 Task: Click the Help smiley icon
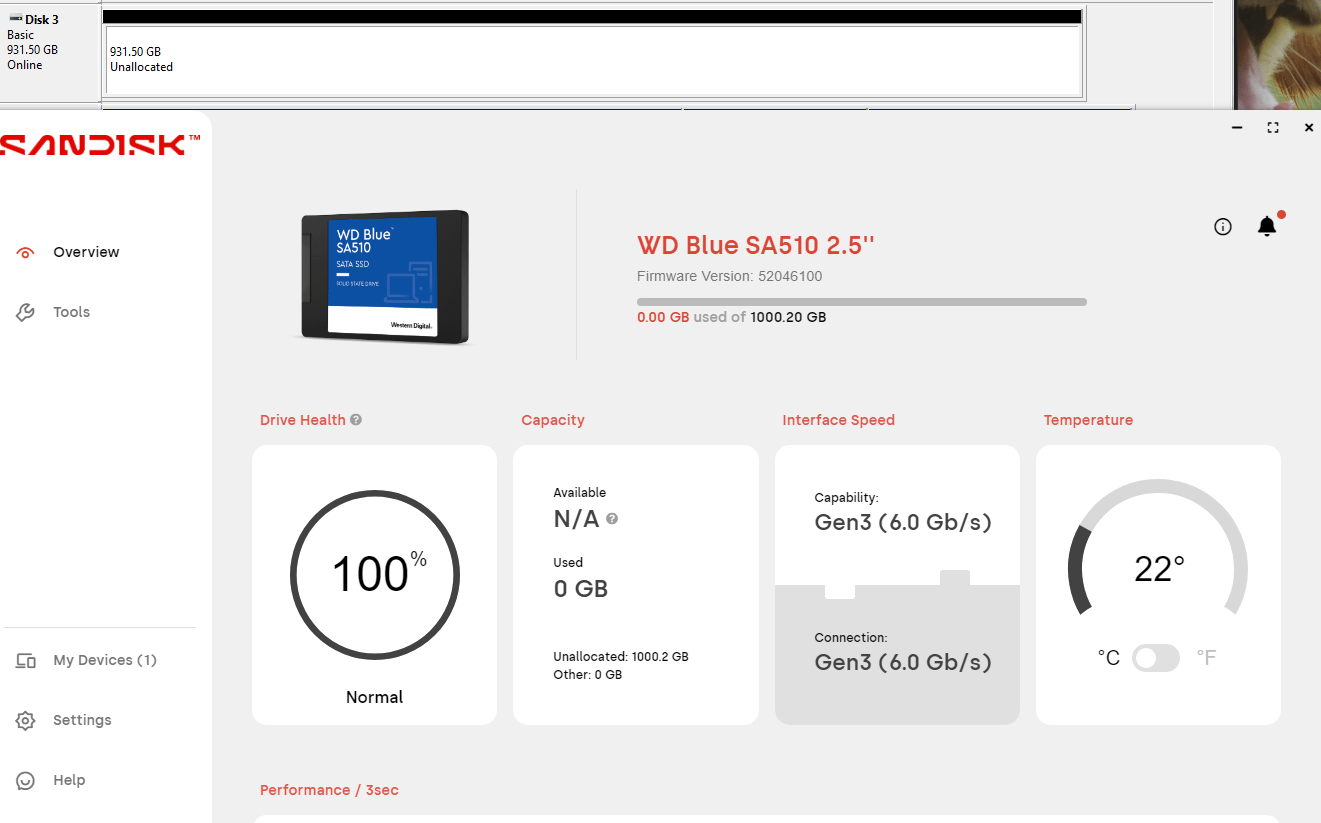coord(26,780)
